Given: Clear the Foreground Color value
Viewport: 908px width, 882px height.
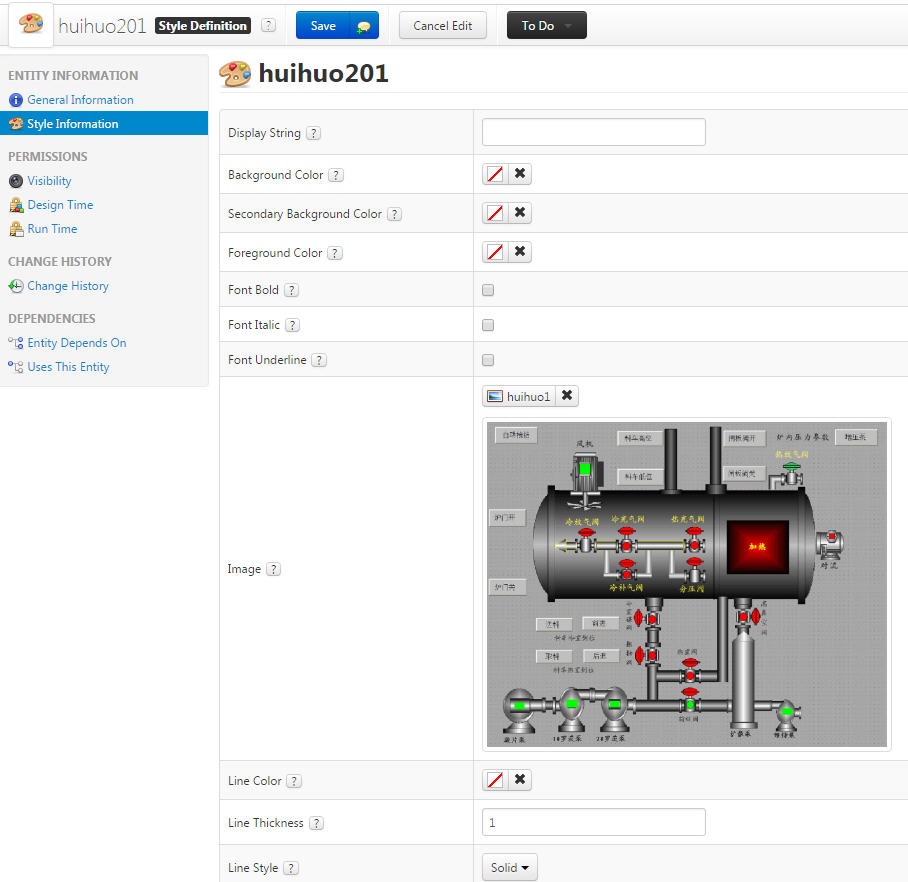Looking at the screenshot, I should [520, 252].
